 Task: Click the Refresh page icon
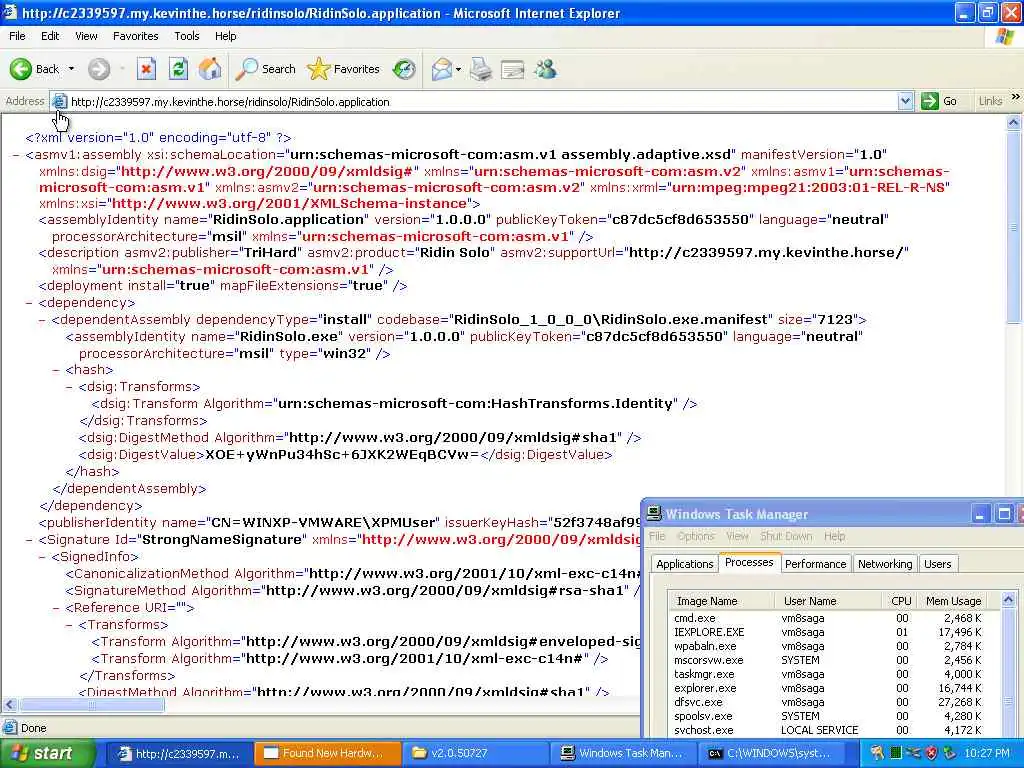pos(178,69)
